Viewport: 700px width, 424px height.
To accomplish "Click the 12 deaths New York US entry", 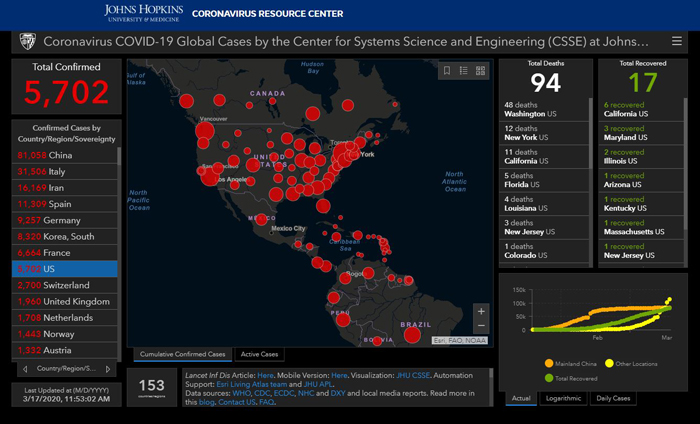I will pos(544,133).
